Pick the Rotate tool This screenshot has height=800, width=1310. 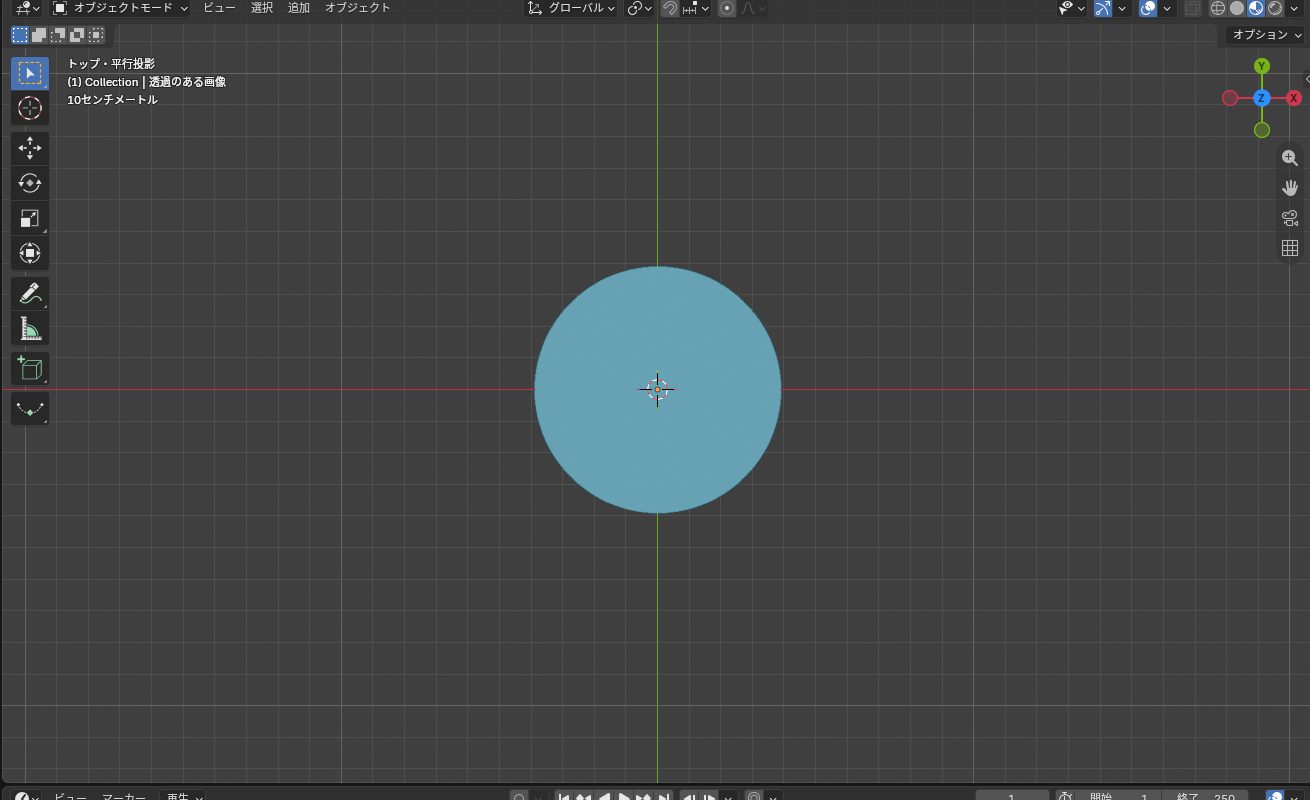pos(30,183)
